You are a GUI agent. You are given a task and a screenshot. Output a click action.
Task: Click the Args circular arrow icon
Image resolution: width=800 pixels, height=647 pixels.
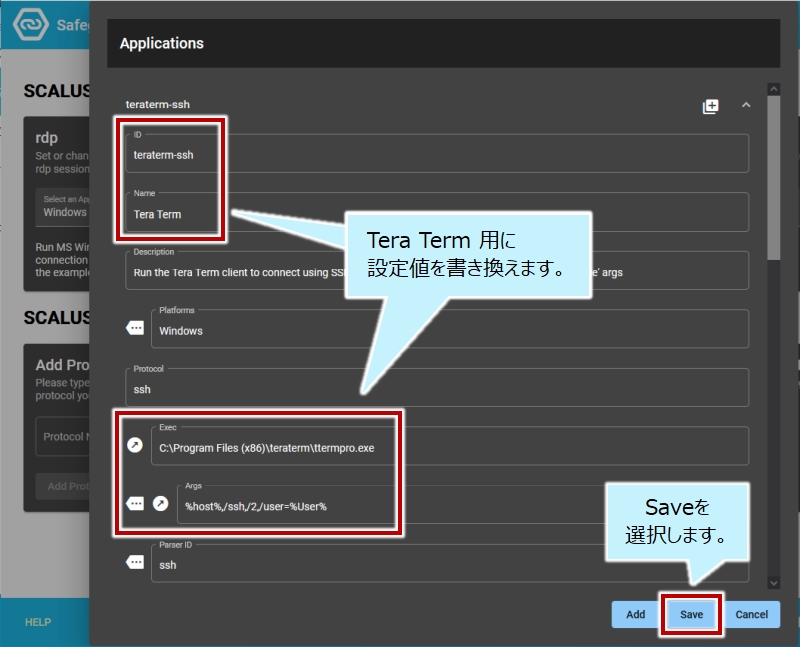[161, 504]
